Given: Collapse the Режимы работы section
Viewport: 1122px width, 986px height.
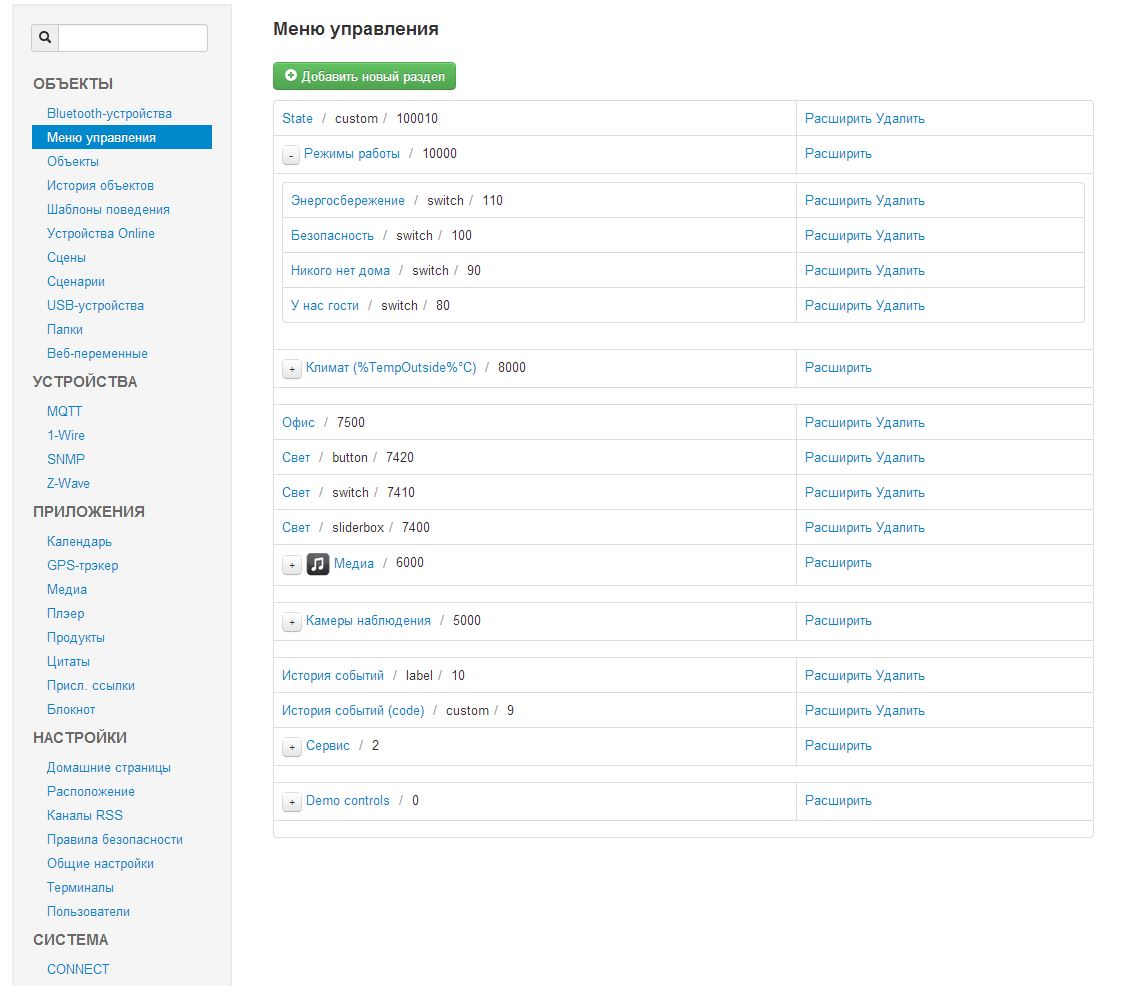Looking at the screenshot, I should [291, 155].
